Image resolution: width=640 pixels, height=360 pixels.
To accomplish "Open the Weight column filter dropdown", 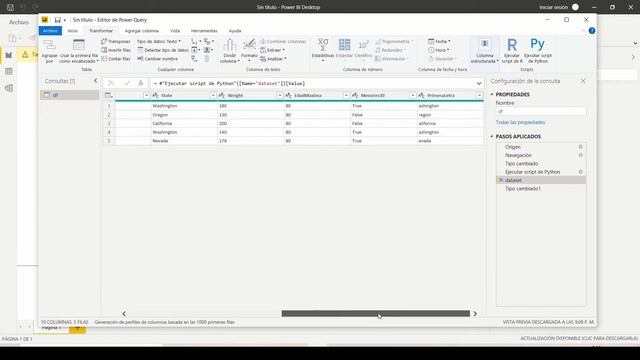I will 280,96.
